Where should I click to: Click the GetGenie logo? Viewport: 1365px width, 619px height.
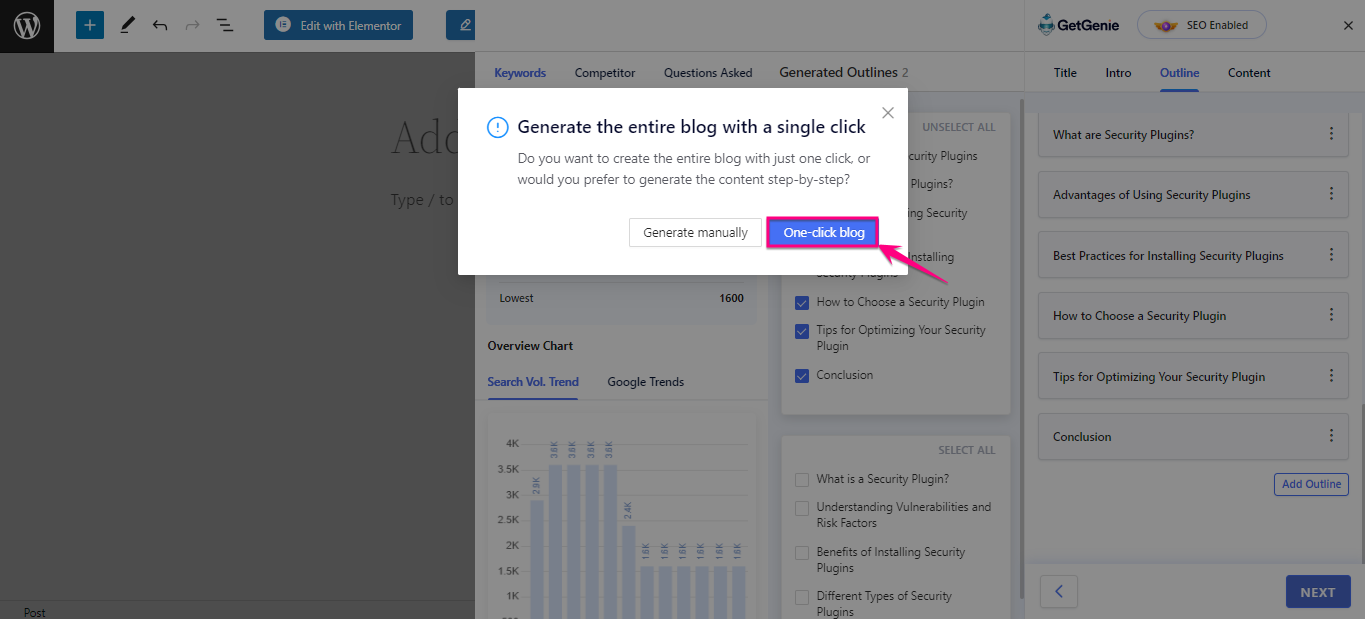1079,25
